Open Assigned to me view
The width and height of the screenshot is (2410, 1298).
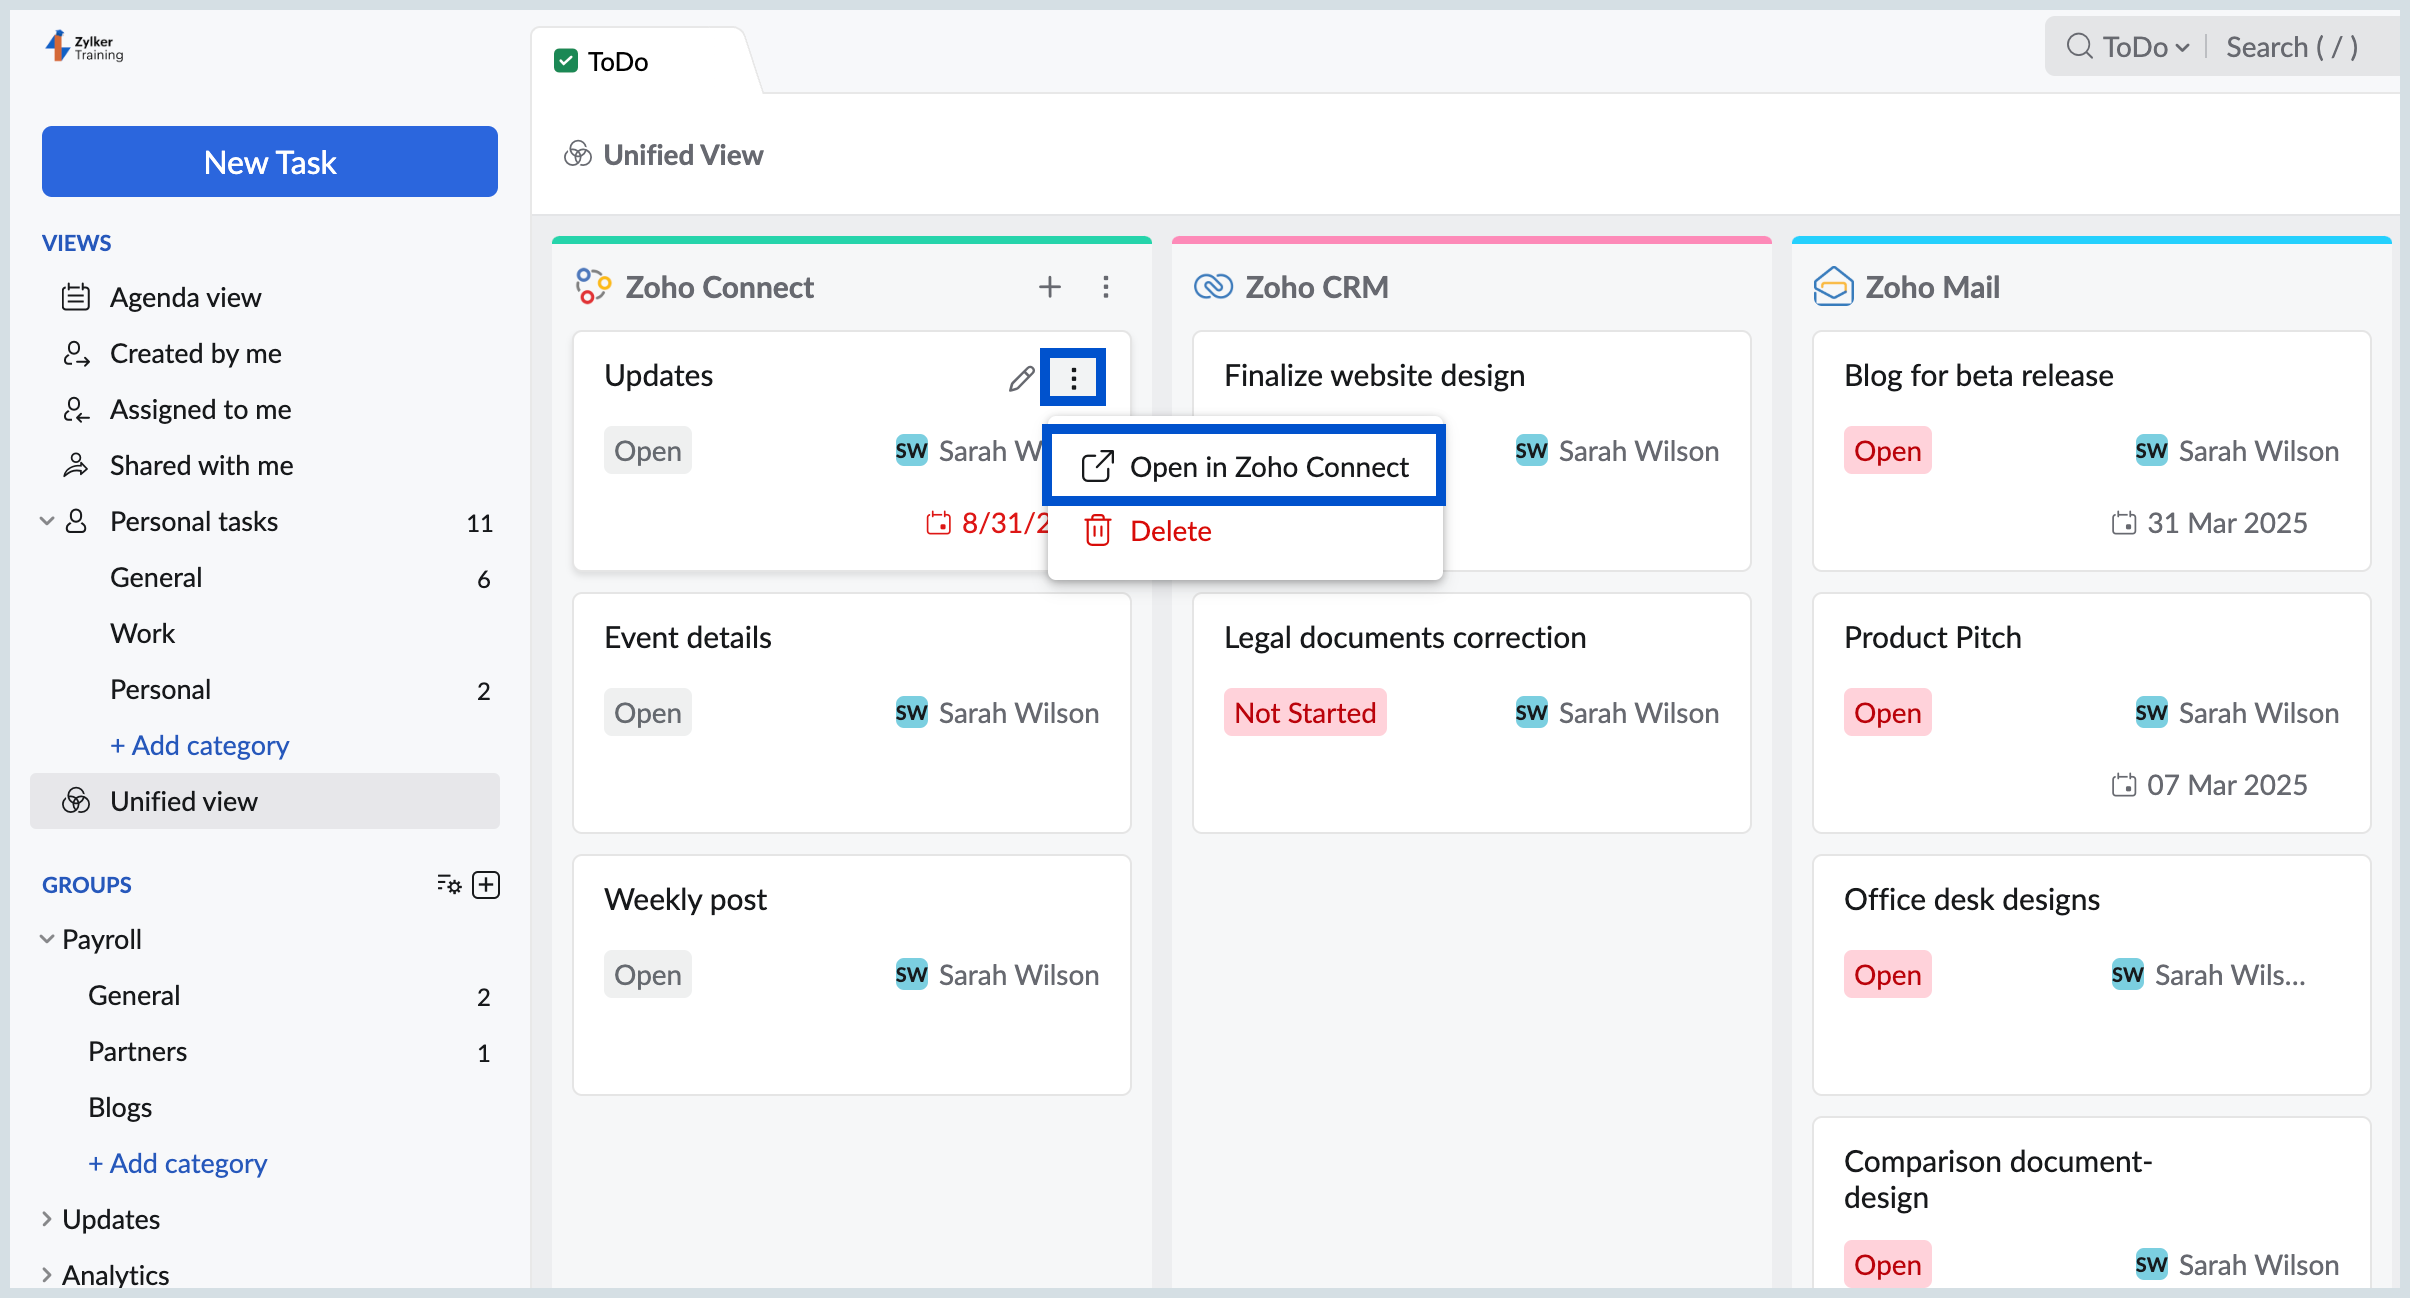pos(200,409)
